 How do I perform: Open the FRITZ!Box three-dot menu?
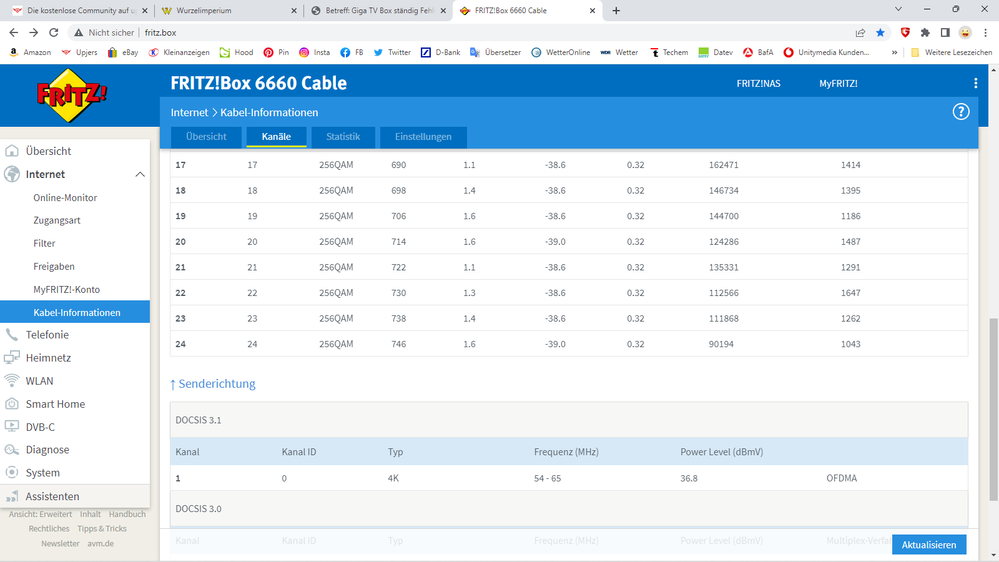pos(976,83)
